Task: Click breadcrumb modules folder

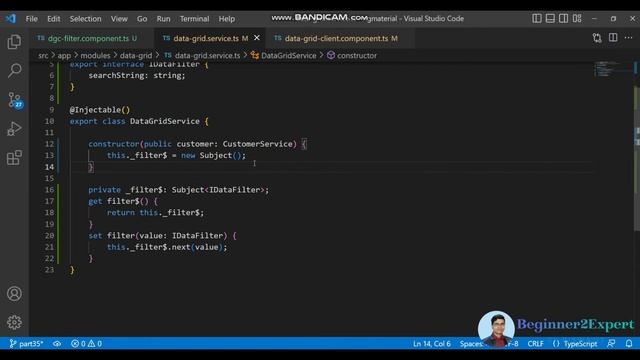Action: (95, 56)
